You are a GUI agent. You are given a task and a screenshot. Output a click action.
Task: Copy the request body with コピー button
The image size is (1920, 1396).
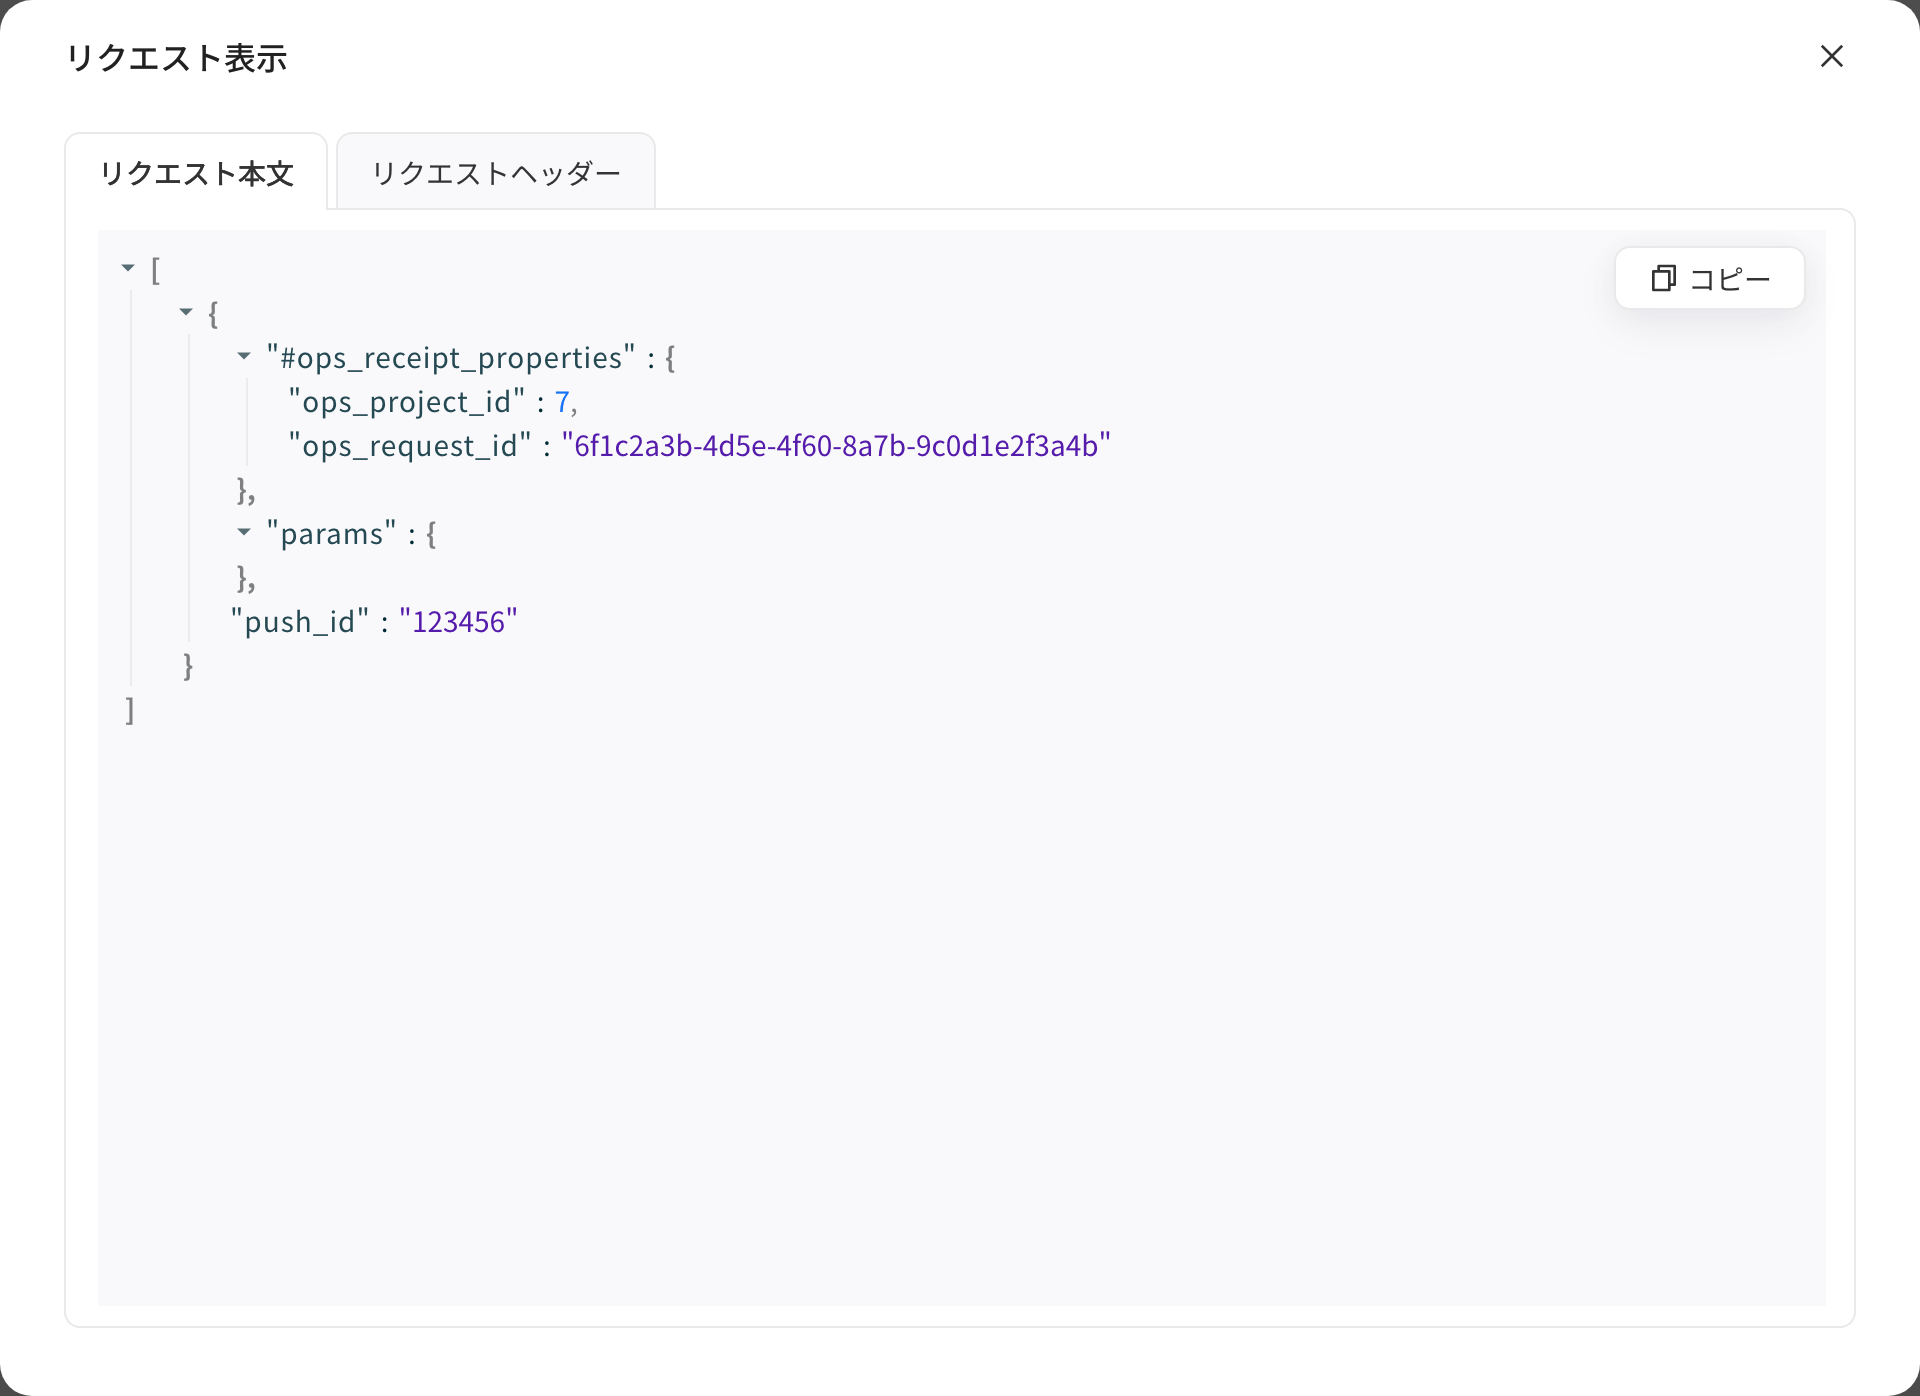coord(1709,278)
